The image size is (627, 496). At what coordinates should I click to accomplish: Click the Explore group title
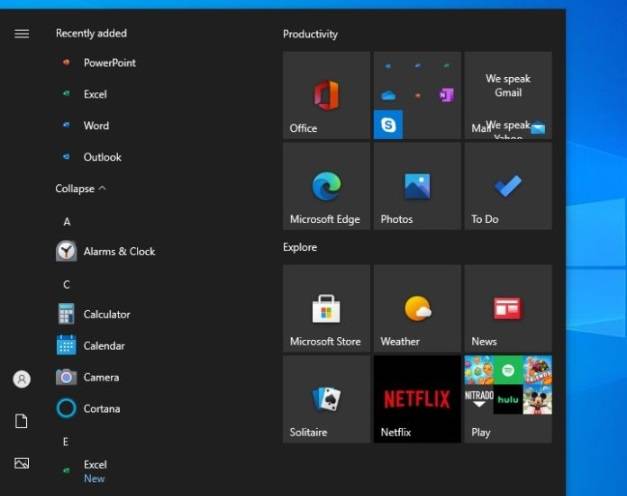300,247
